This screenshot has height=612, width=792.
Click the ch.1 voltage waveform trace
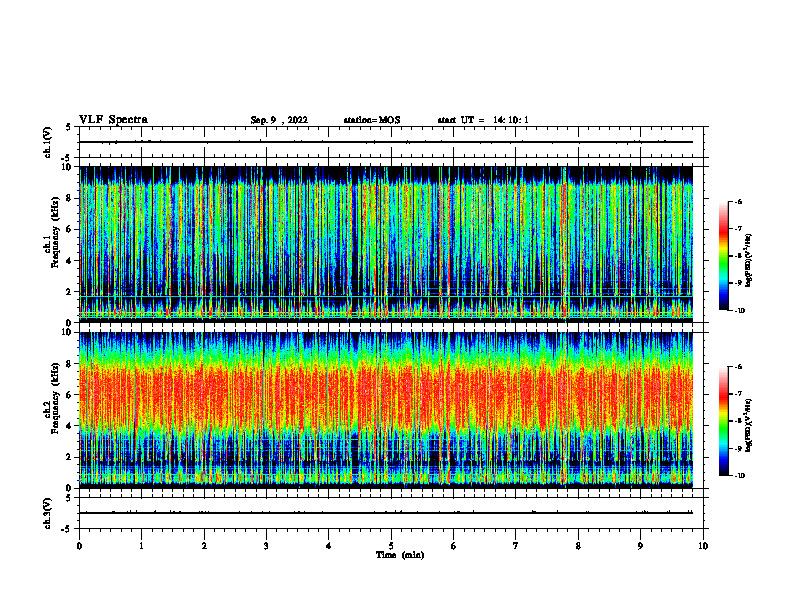coord(386,142)
